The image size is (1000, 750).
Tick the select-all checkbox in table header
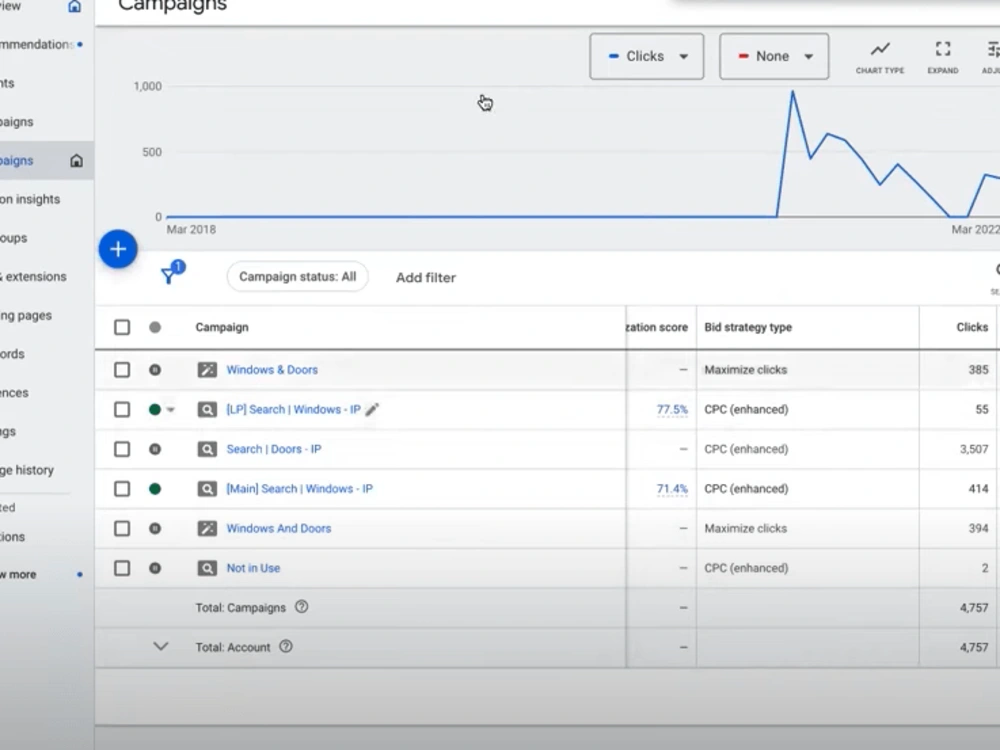(122, 327)
